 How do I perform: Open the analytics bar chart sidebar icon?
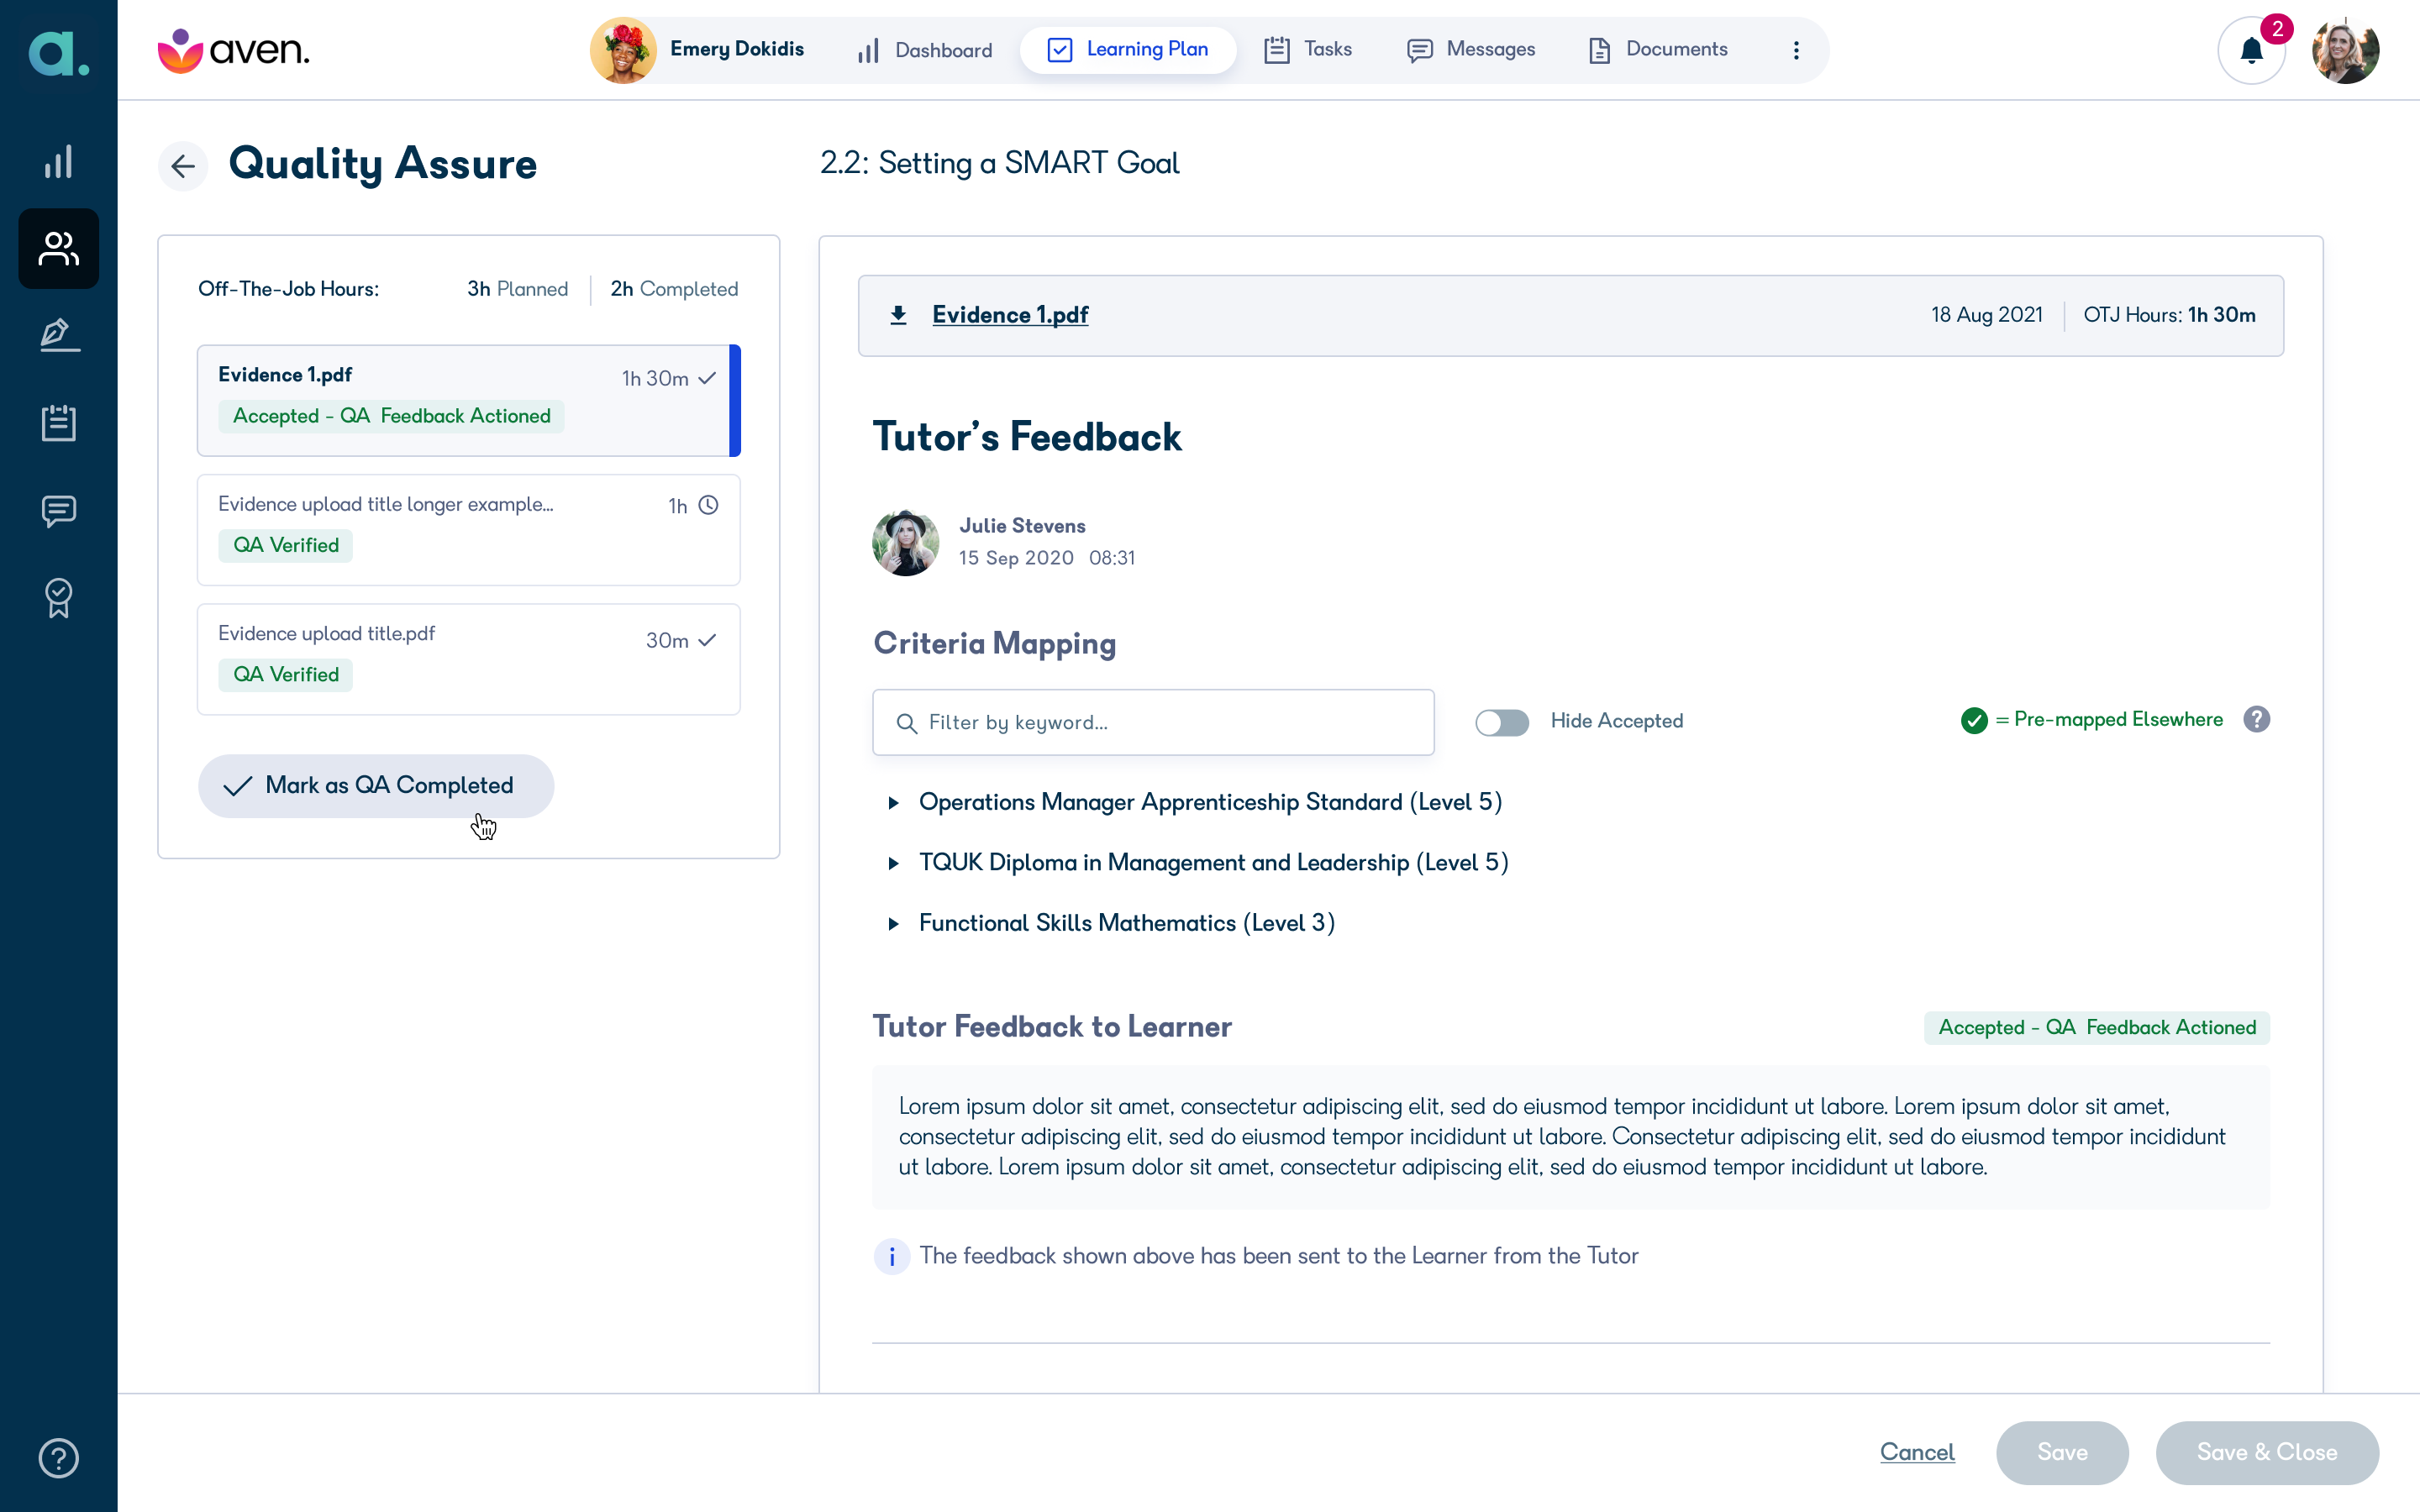pyautogui.click(x=59, y=161)
